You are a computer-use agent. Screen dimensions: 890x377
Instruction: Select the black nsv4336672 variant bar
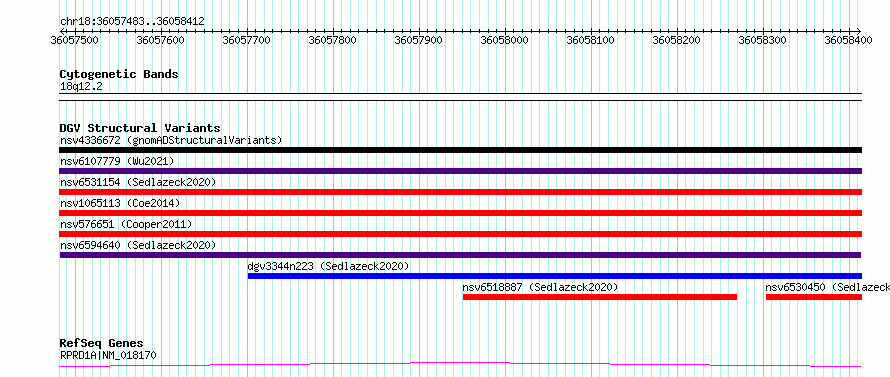tap(460, 150)
